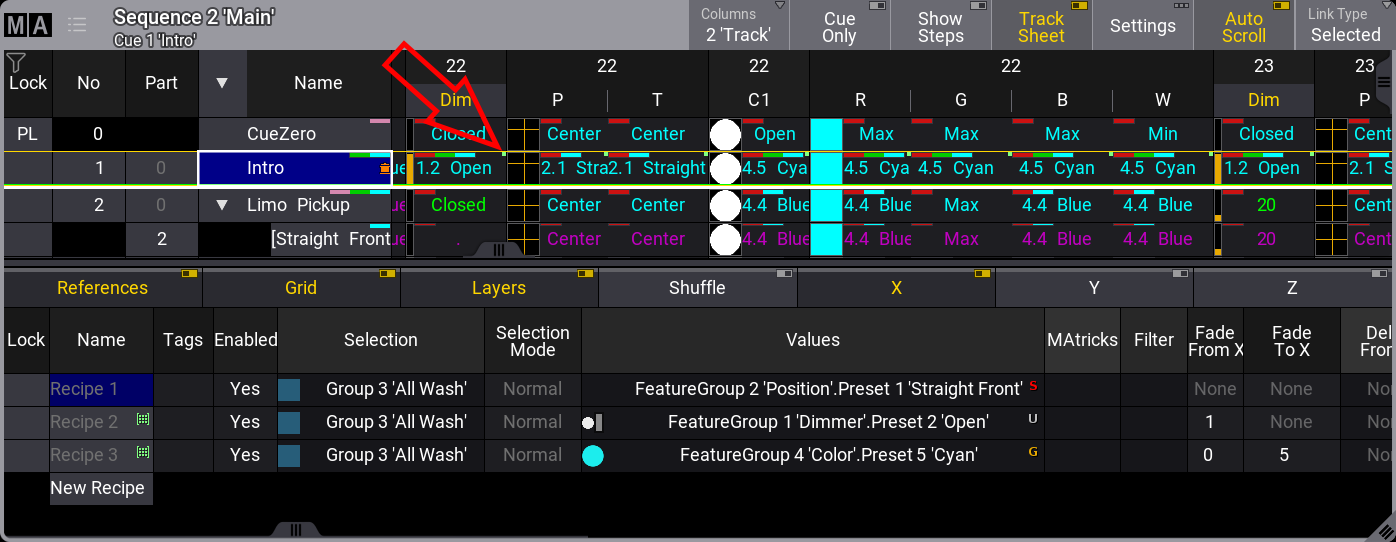Click the grid icon next to Recipe 2

[x=142, y=421]
